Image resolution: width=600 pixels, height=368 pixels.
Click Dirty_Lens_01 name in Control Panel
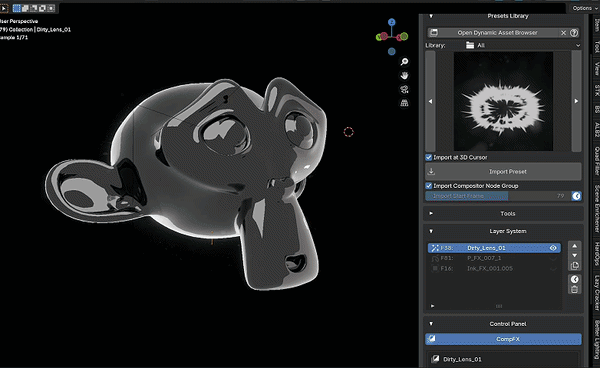[462, 359]
